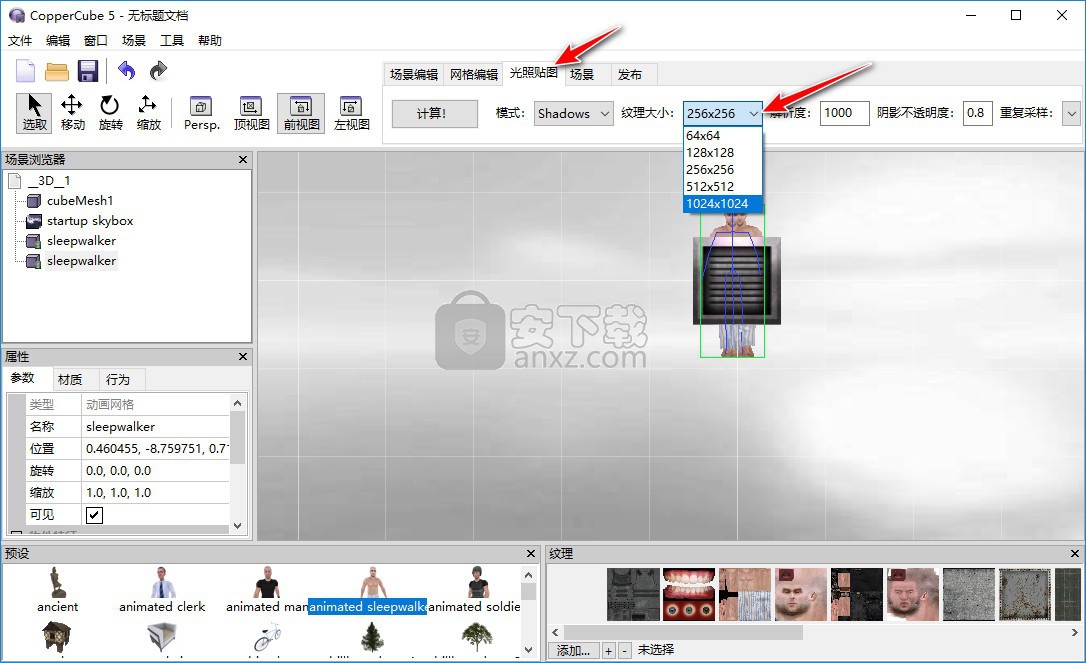Switch to the 光照贴图 tab

533,73
